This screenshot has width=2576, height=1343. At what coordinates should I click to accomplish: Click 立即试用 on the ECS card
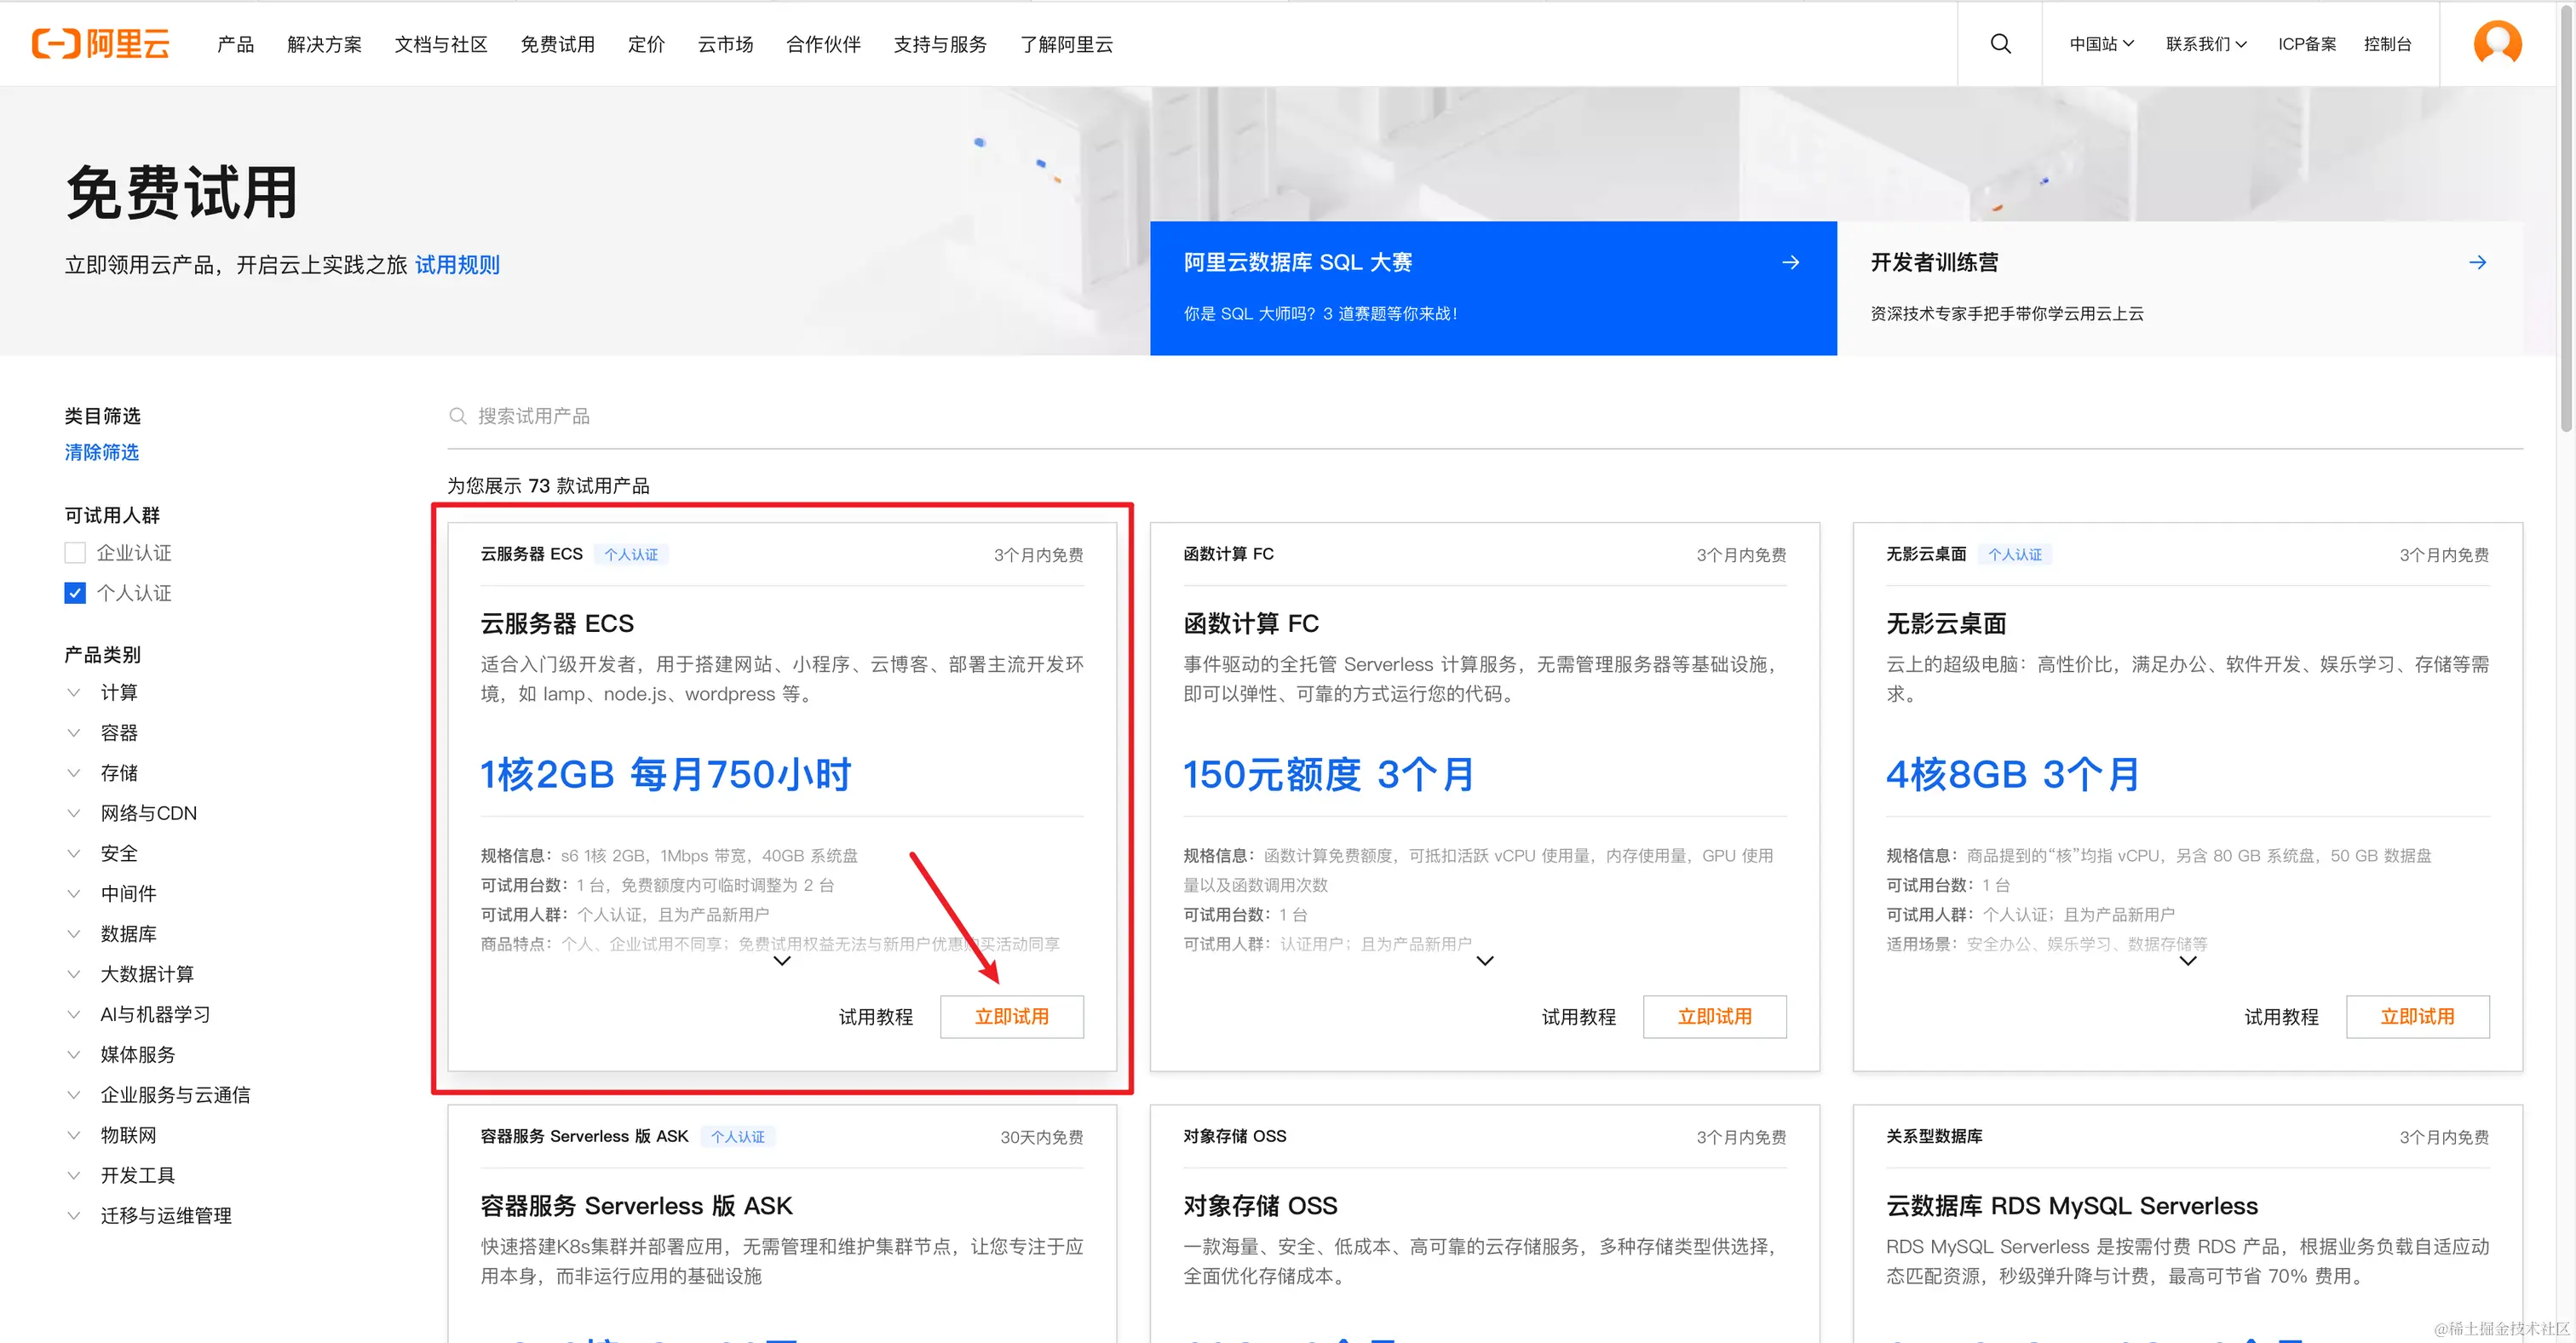(x=1011, y=1016)
